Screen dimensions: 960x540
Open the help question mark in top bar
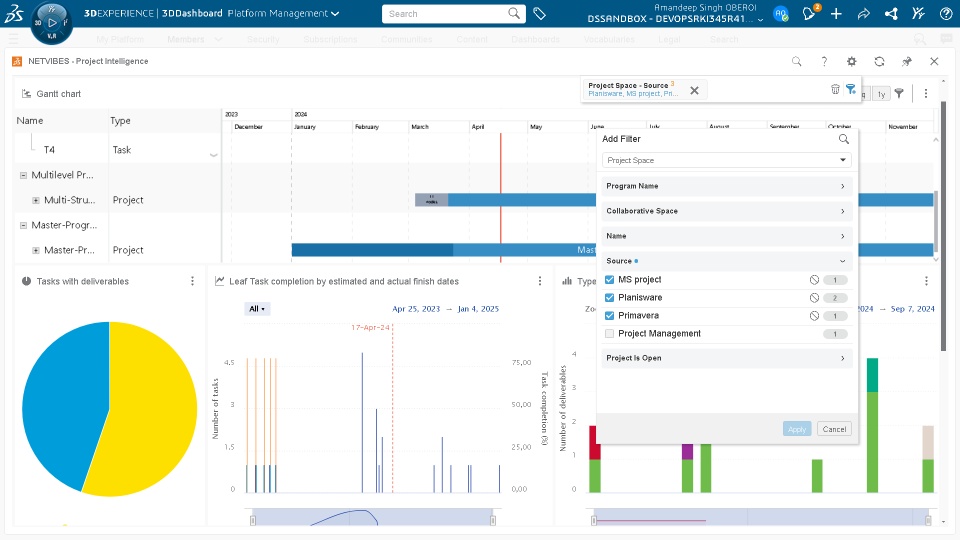click(946, 13)
